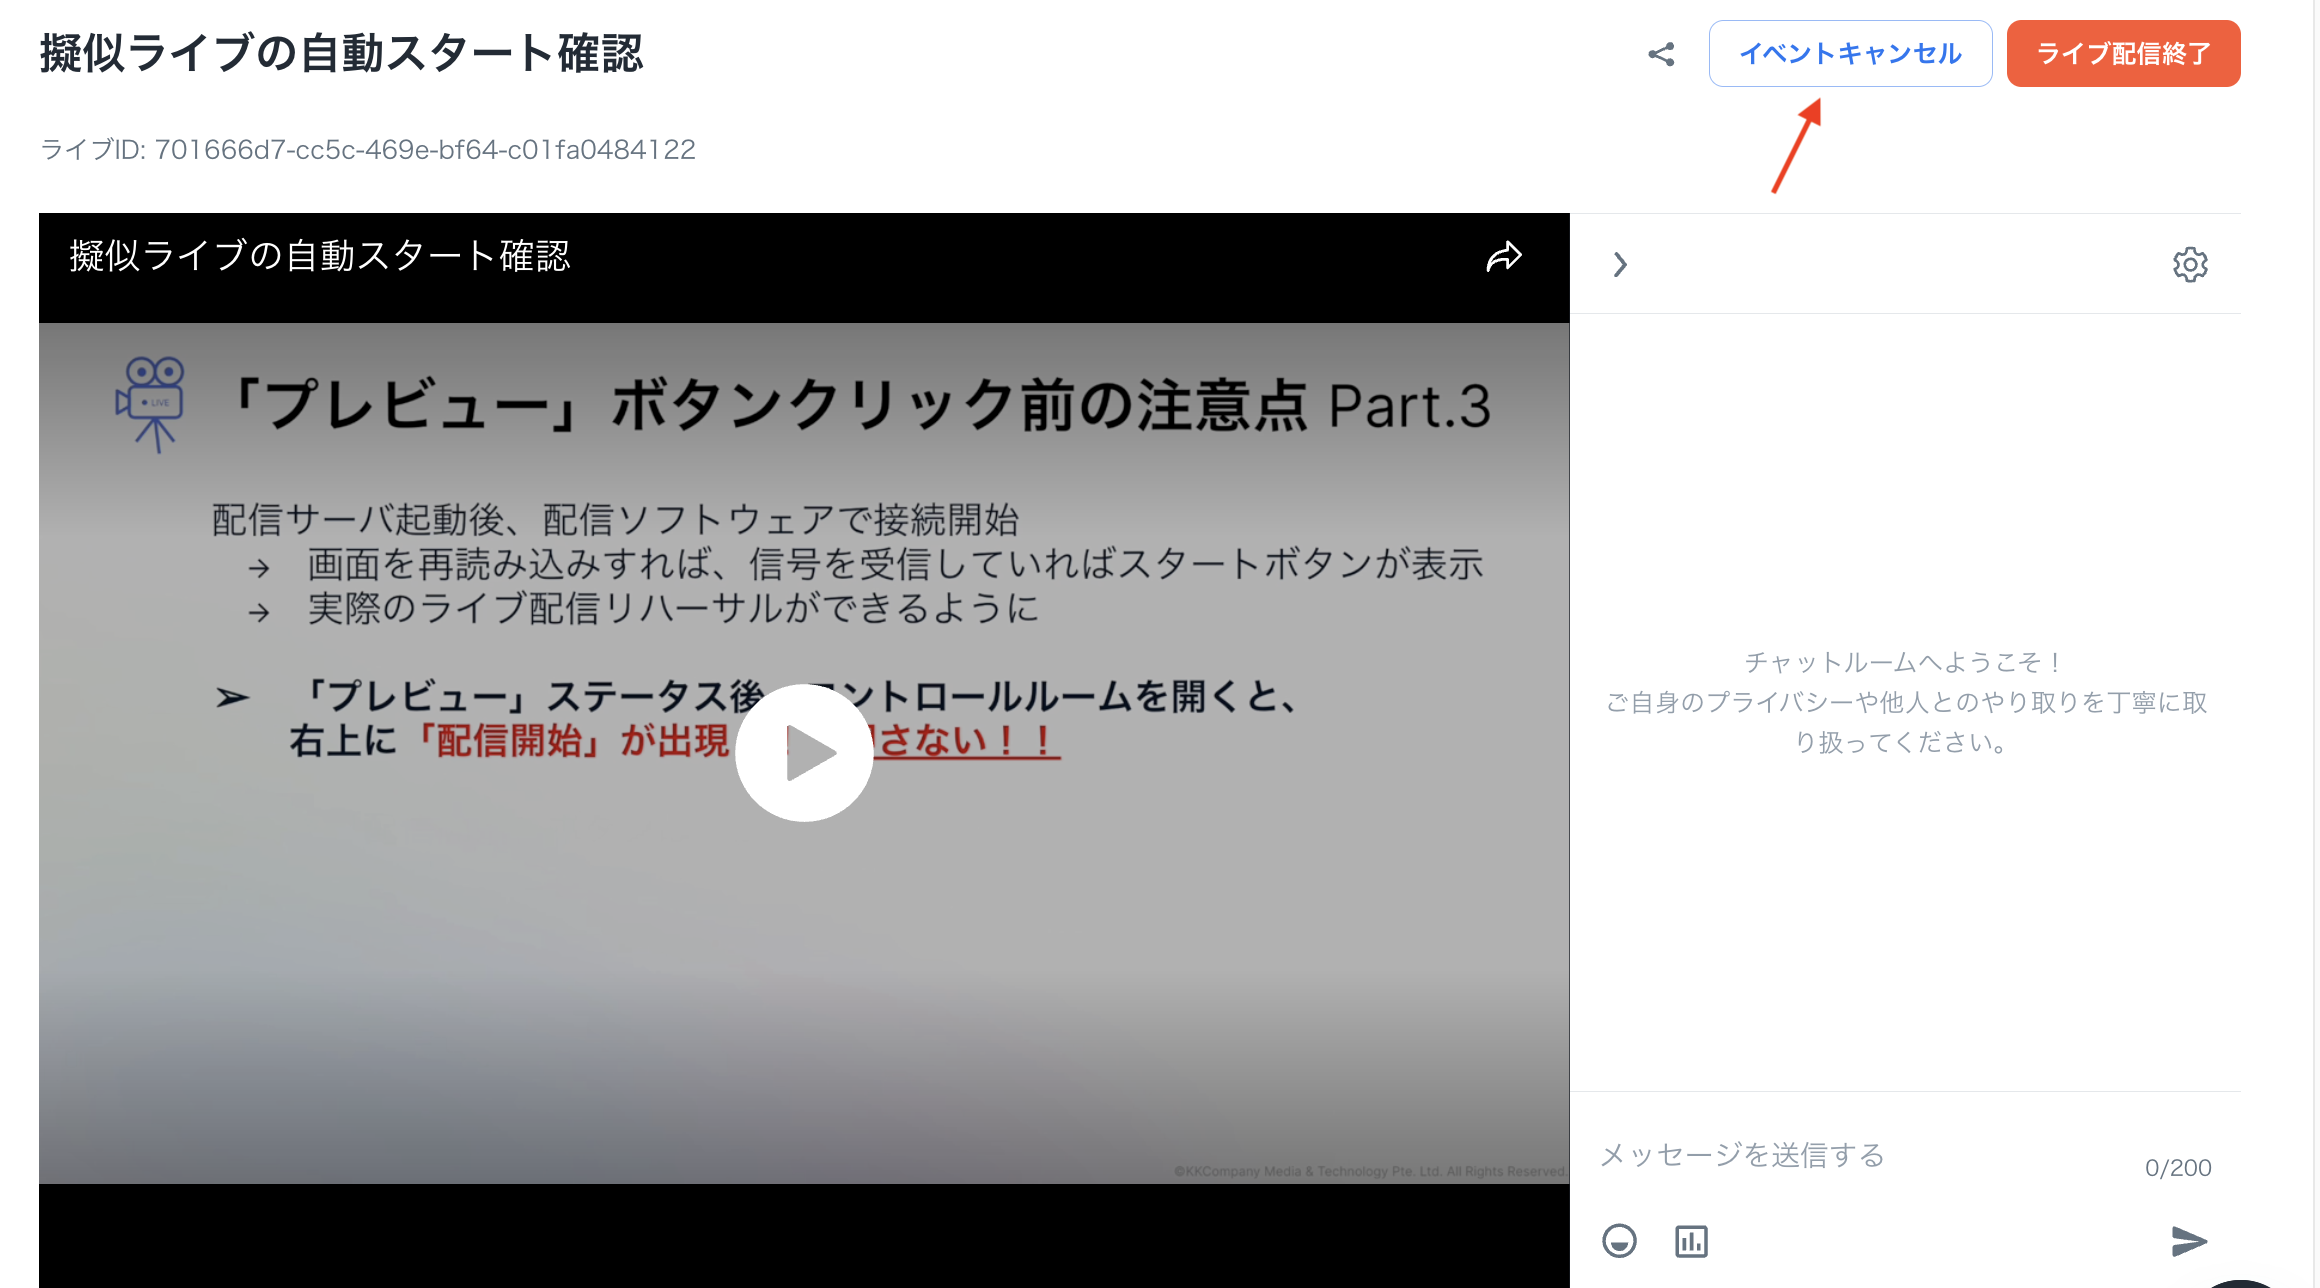2320x1288 pixels.
Task: Open the emoji picker in chat
Action: pyautogui.click(x=1620, y=1241)
